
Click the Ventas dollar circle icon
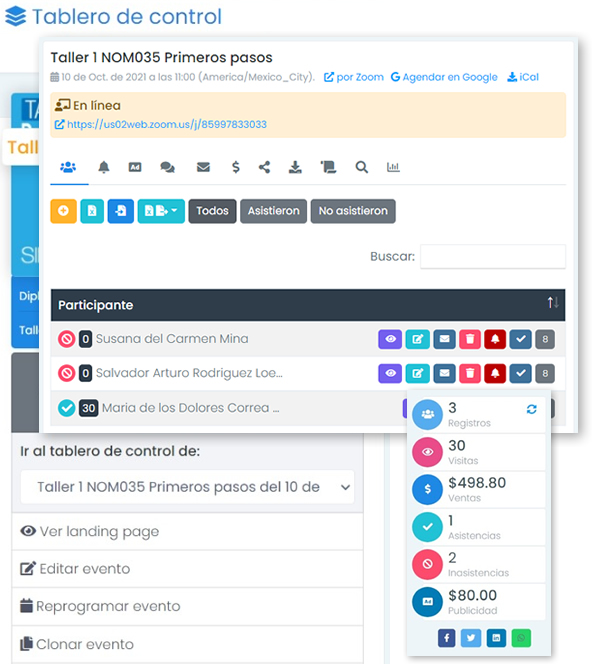point(427,490)
